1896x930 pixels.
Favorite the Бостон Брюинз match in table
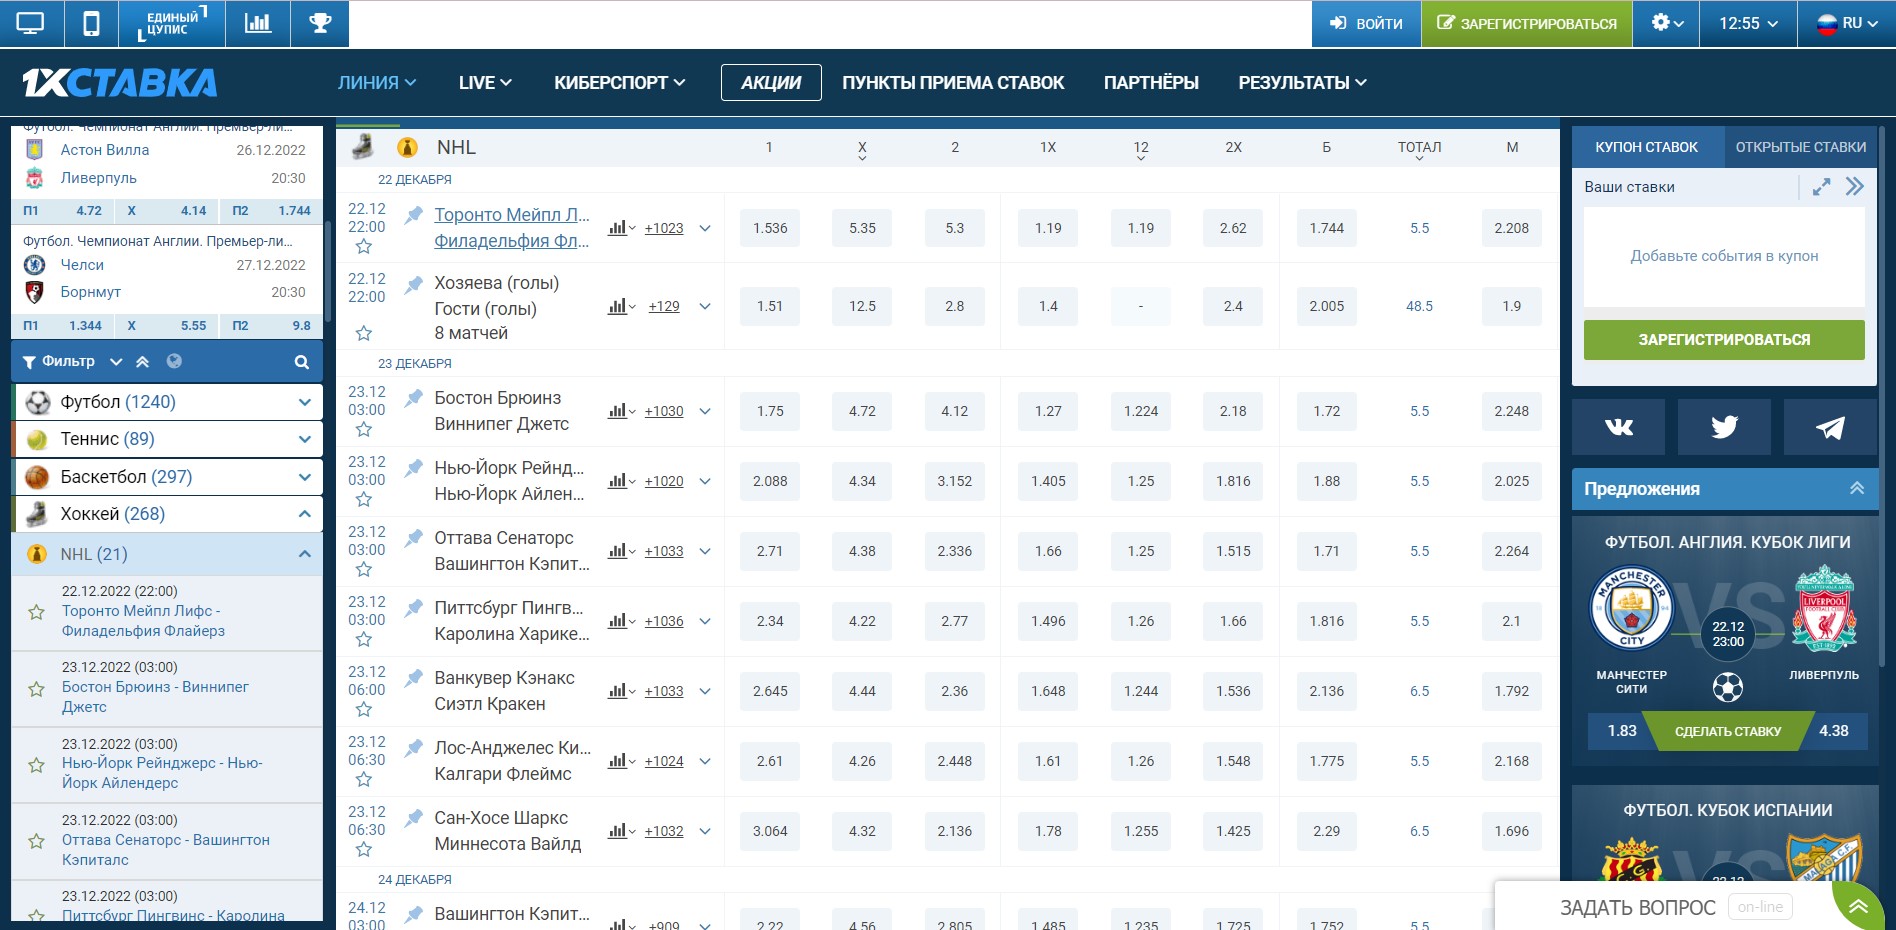(364, 430)
